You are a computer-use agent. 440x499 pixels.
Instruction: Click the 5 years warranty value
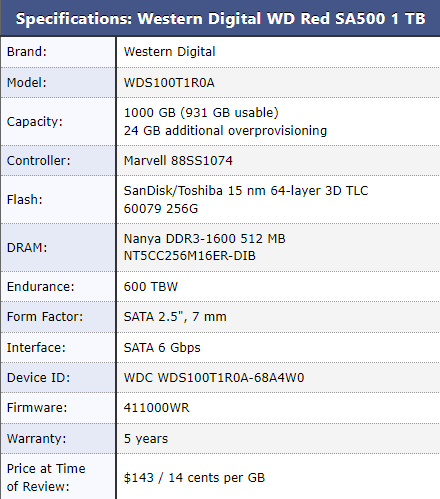pos(146,439)
